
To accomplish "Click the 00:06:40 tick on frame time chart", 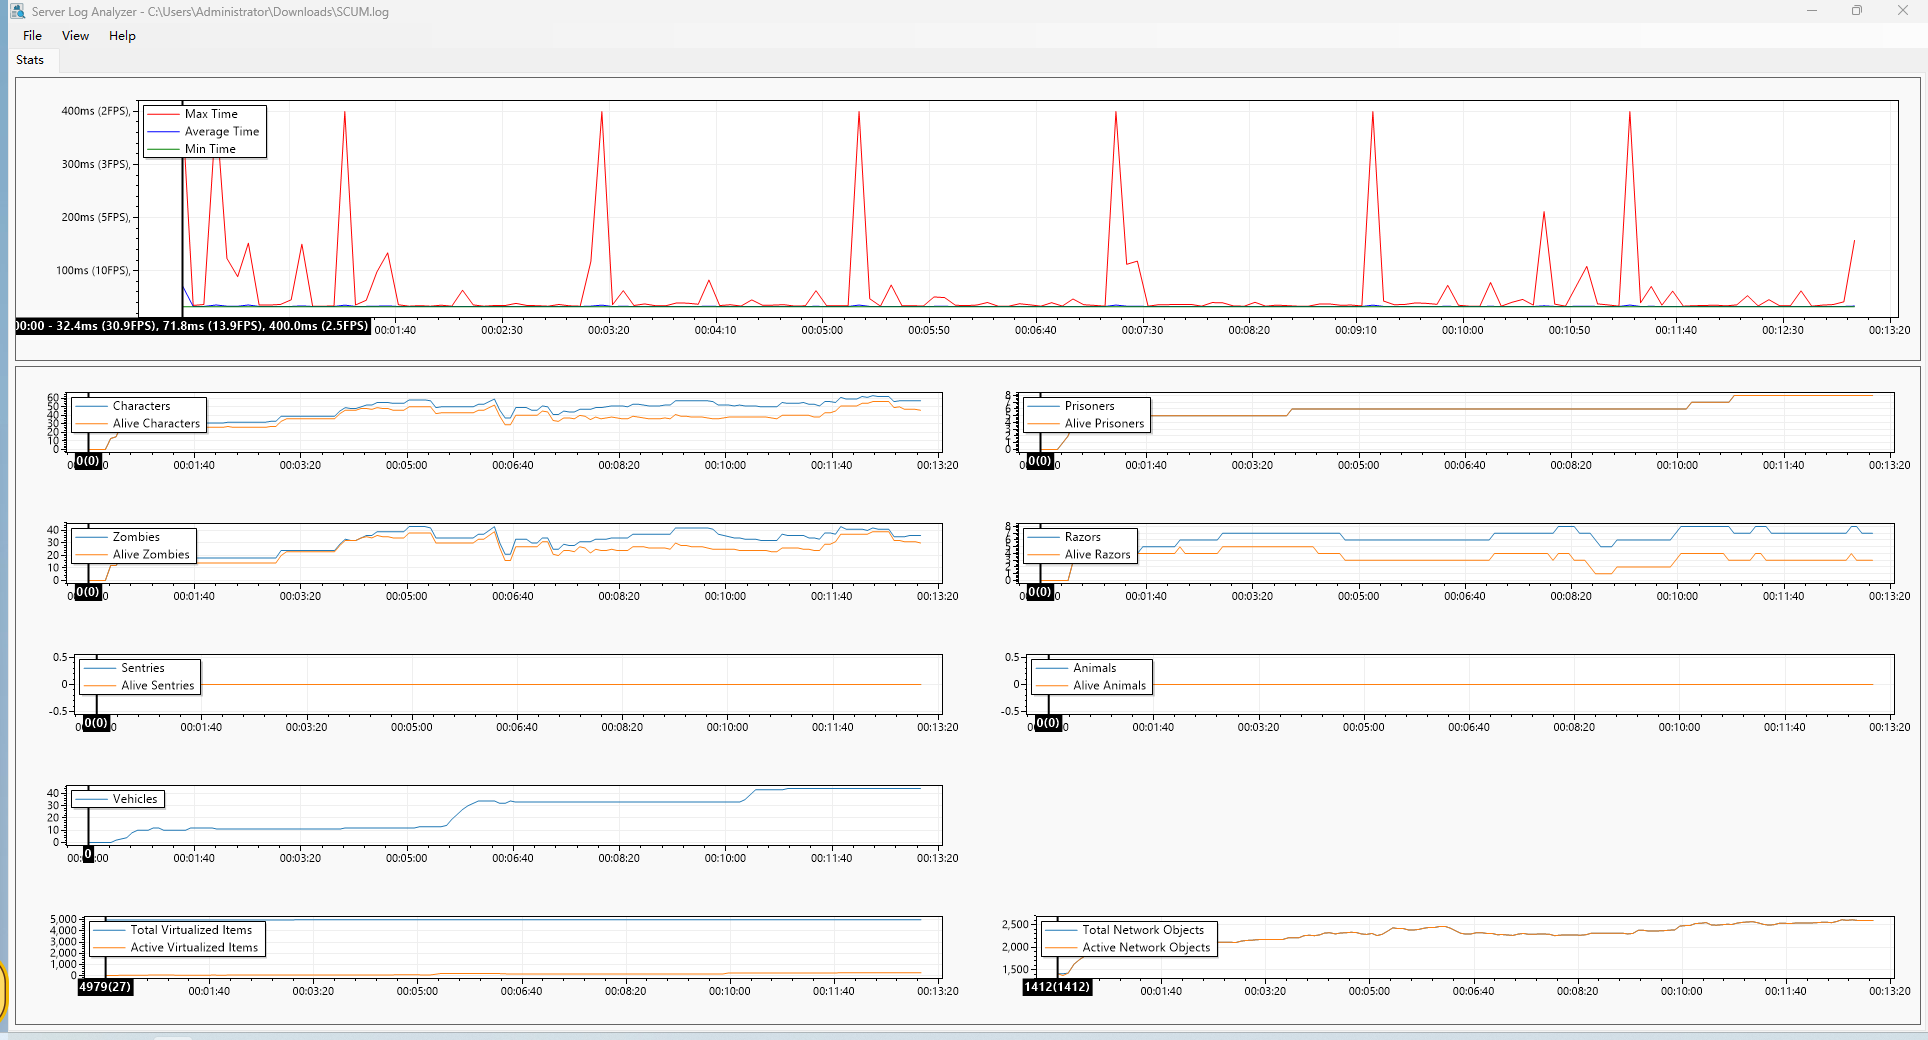I will (x=1035, y=330).
